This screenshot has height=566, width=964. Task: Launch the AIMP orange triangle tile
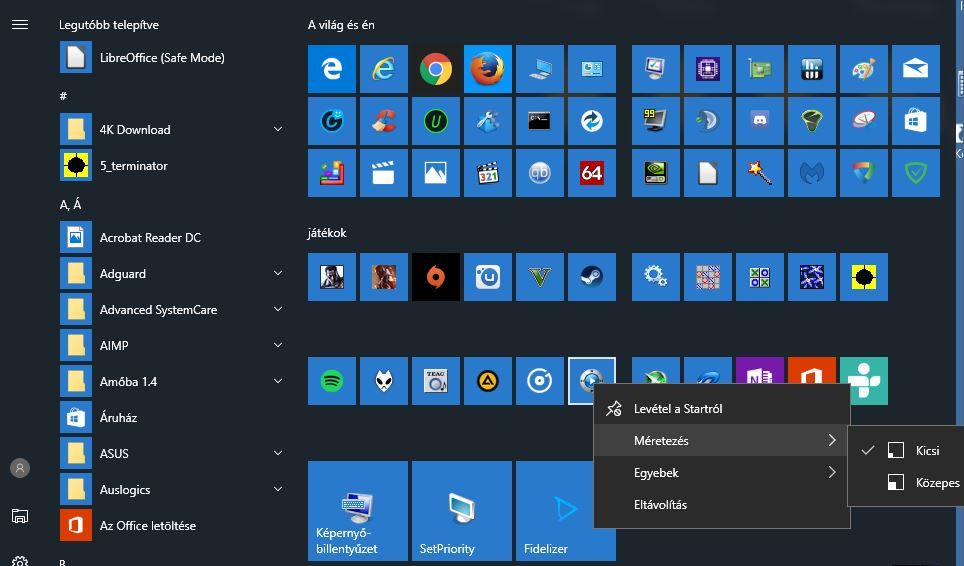pos(488,381)
